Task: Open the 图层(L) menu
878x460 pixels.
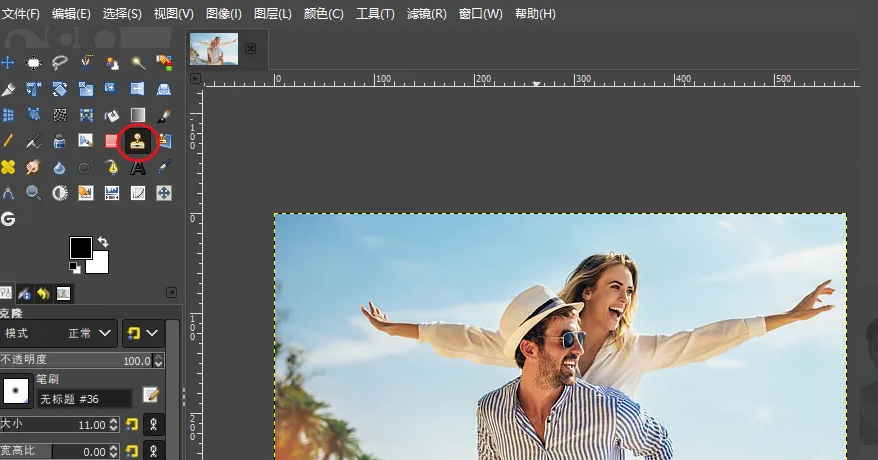Action: pyautogui.click(x=272, y=14)
